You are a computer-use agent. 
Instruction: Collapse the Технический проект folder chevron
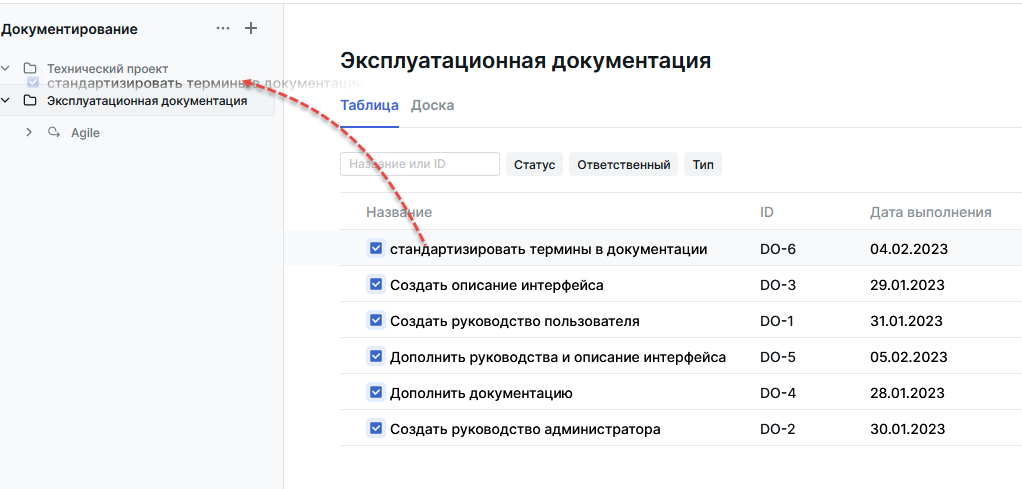pos(6,69)
